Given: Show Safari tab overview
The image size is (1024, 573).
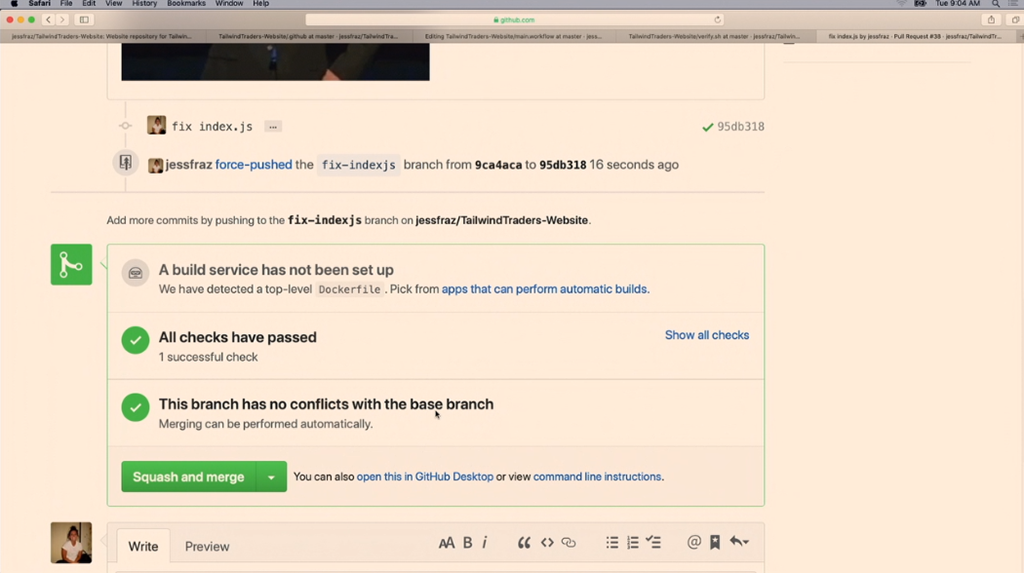Looking at the screenshot, I should pos(1016,20).
